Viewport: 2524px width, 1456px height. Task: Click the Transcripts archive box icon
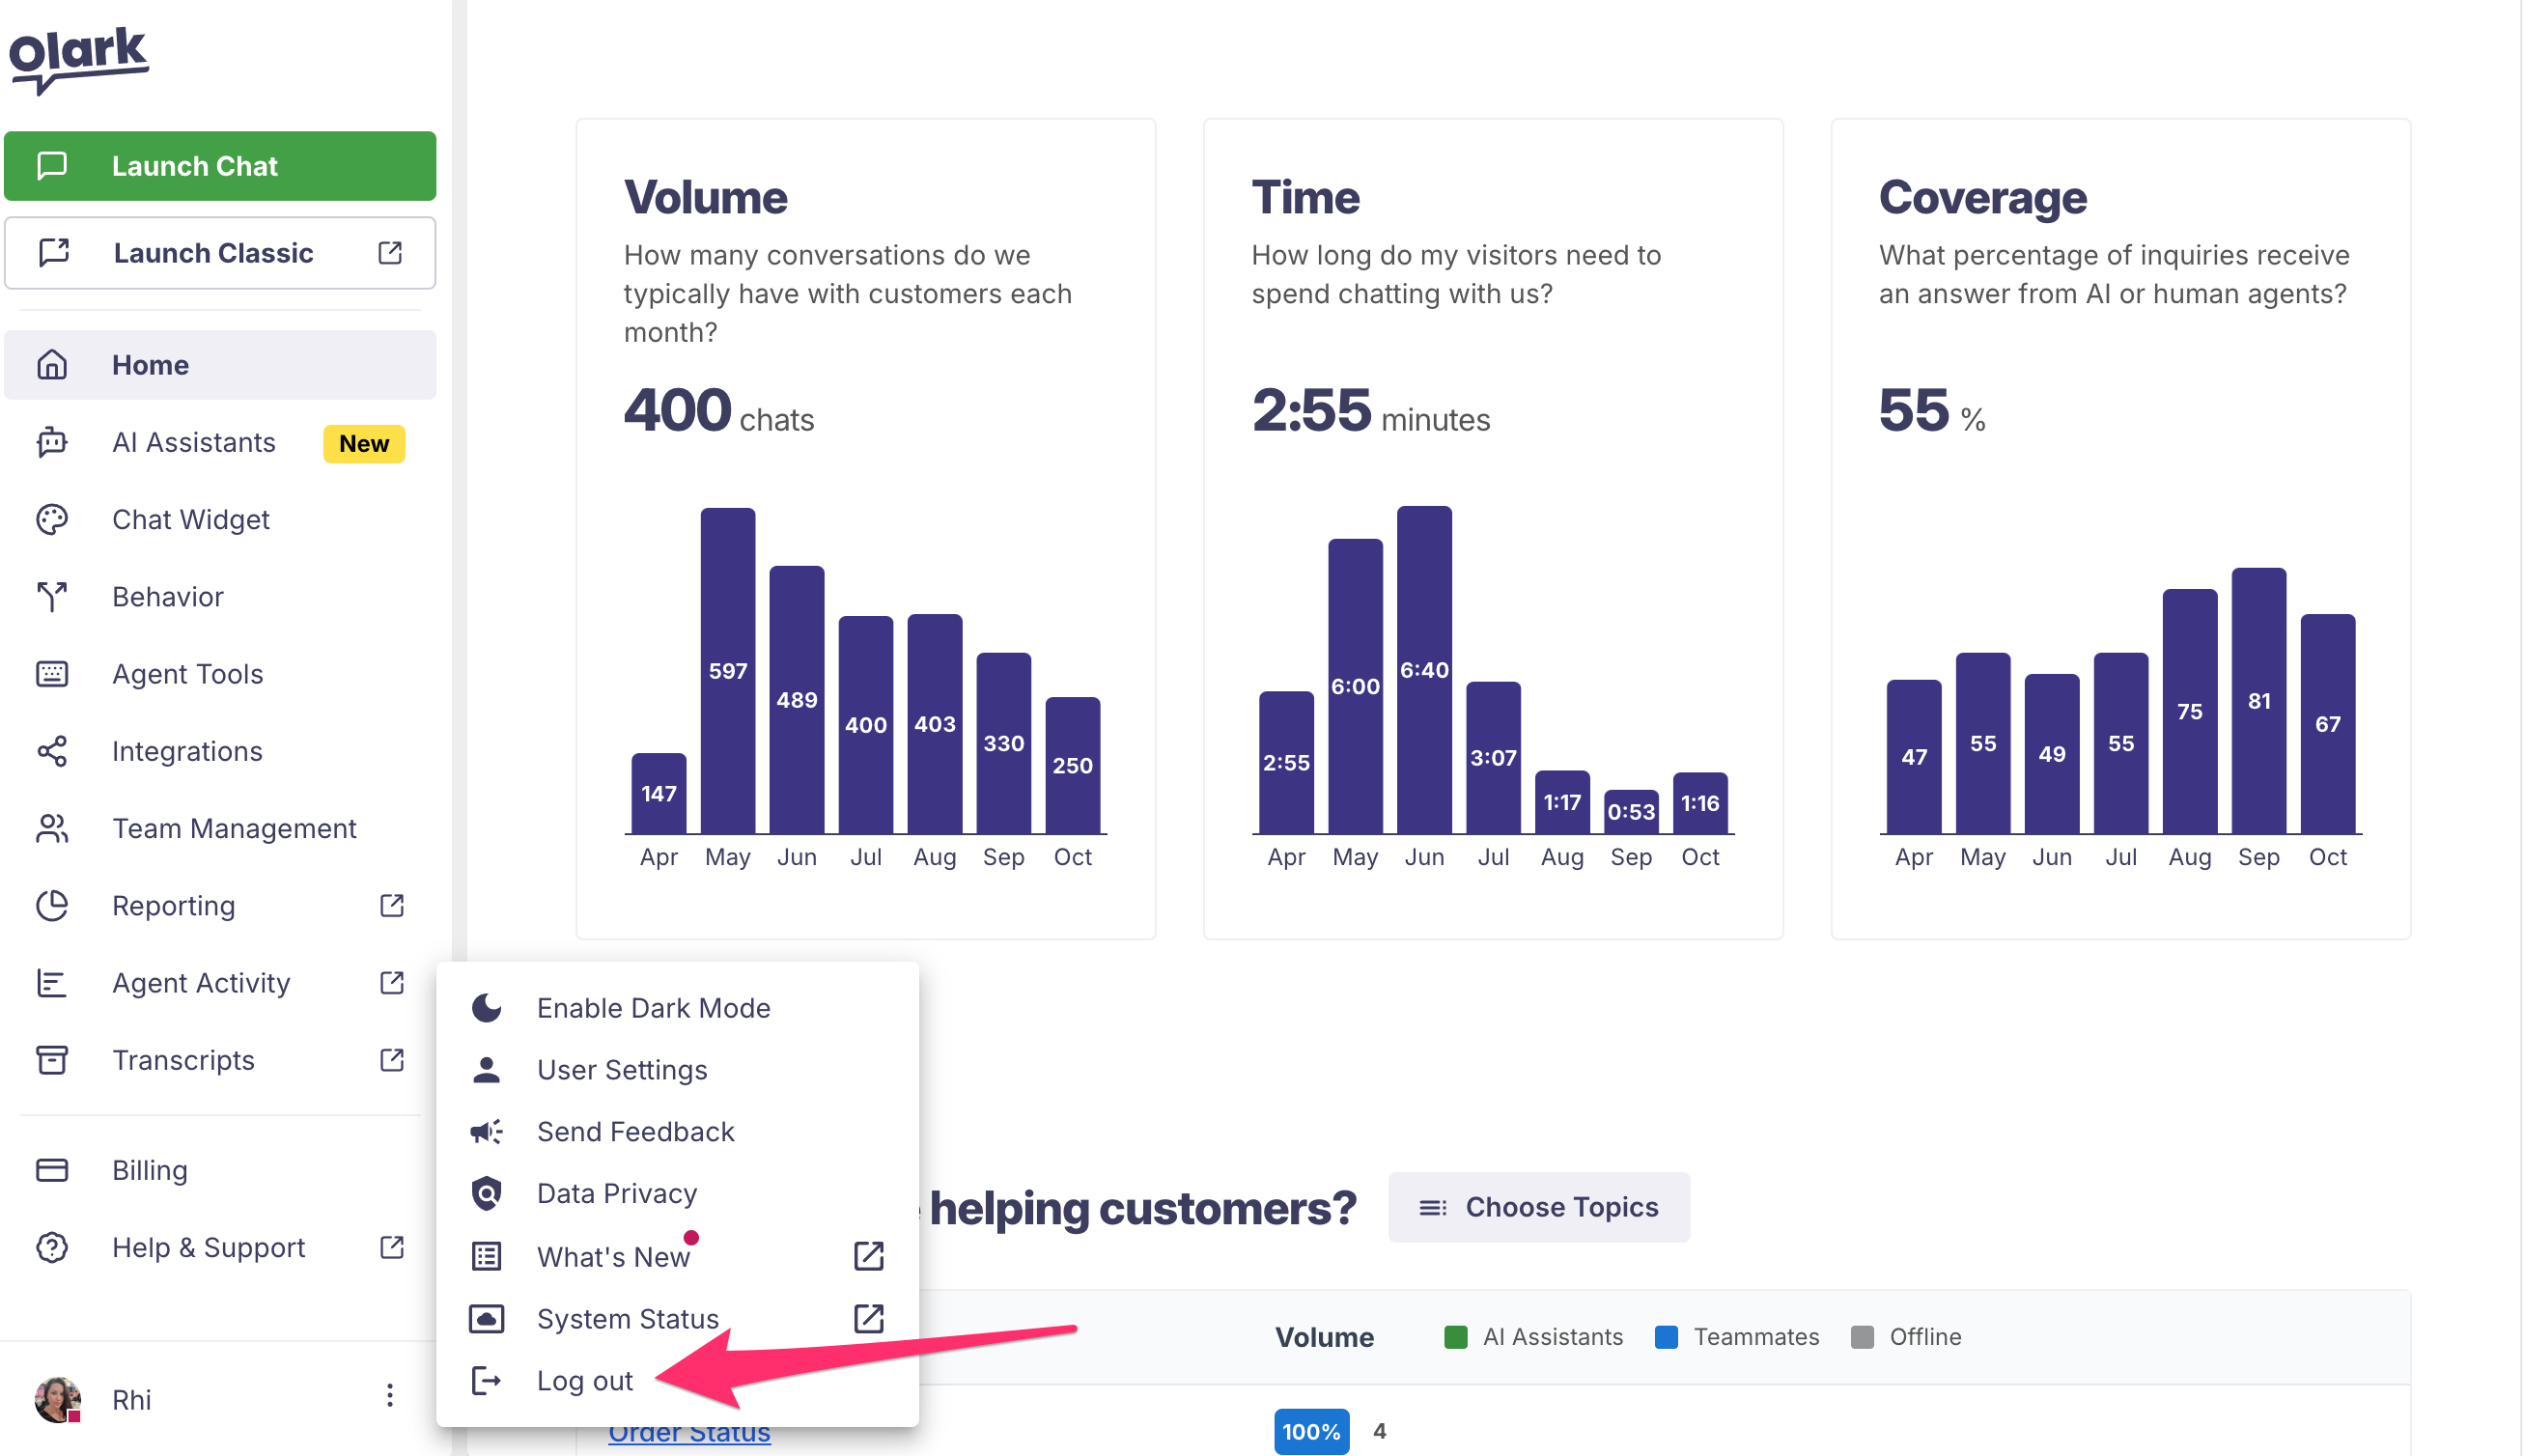52,1060
